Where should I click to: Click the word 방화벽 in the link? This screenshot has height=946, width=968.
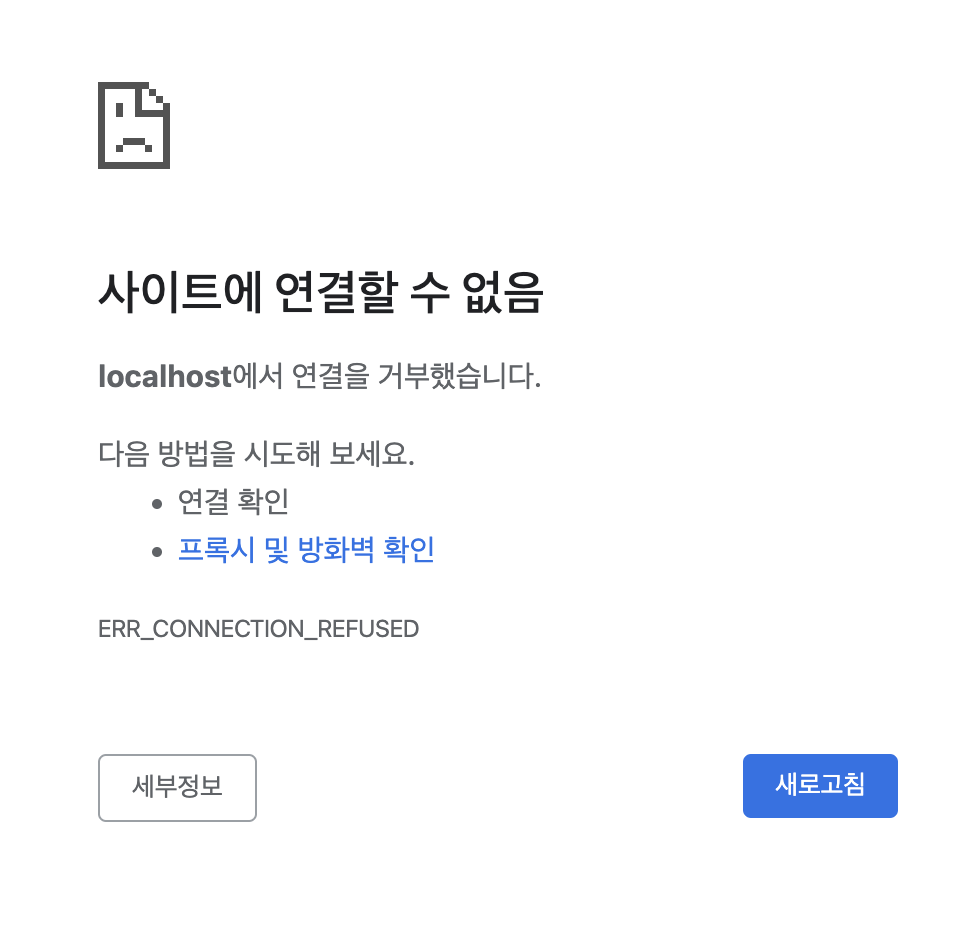336,549
